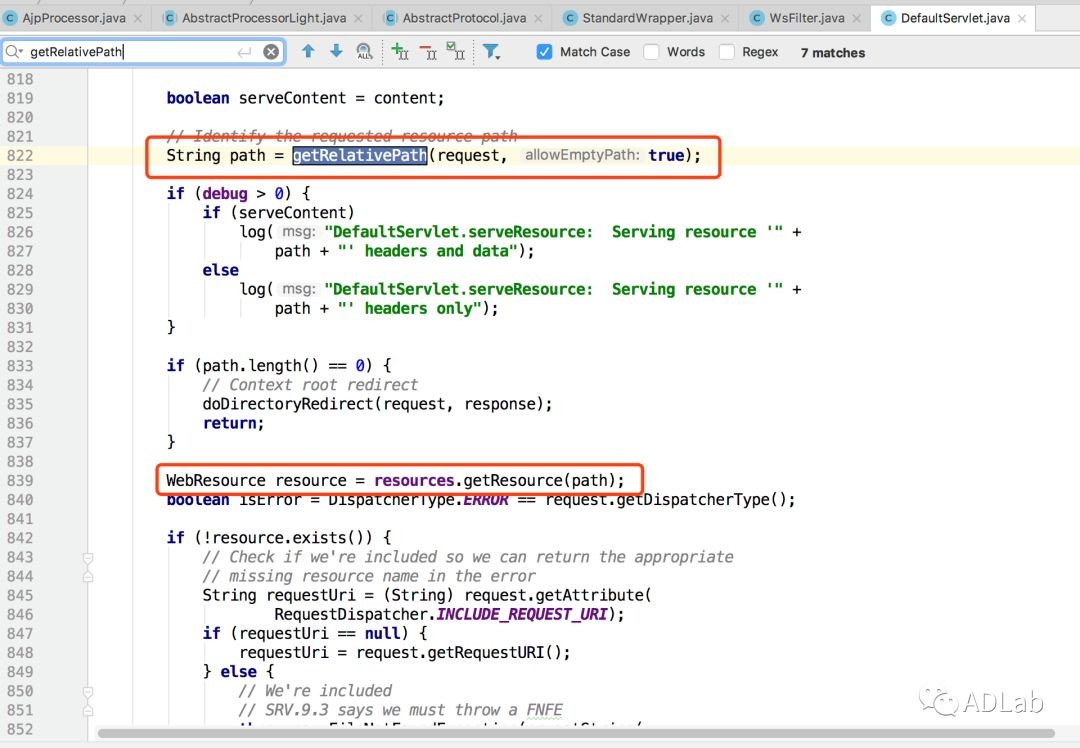Viewport: 1080px width, 748px height.
Task: Click the select-all-occurrences checkmark icon in the search bar
Action: pos(455,52)
